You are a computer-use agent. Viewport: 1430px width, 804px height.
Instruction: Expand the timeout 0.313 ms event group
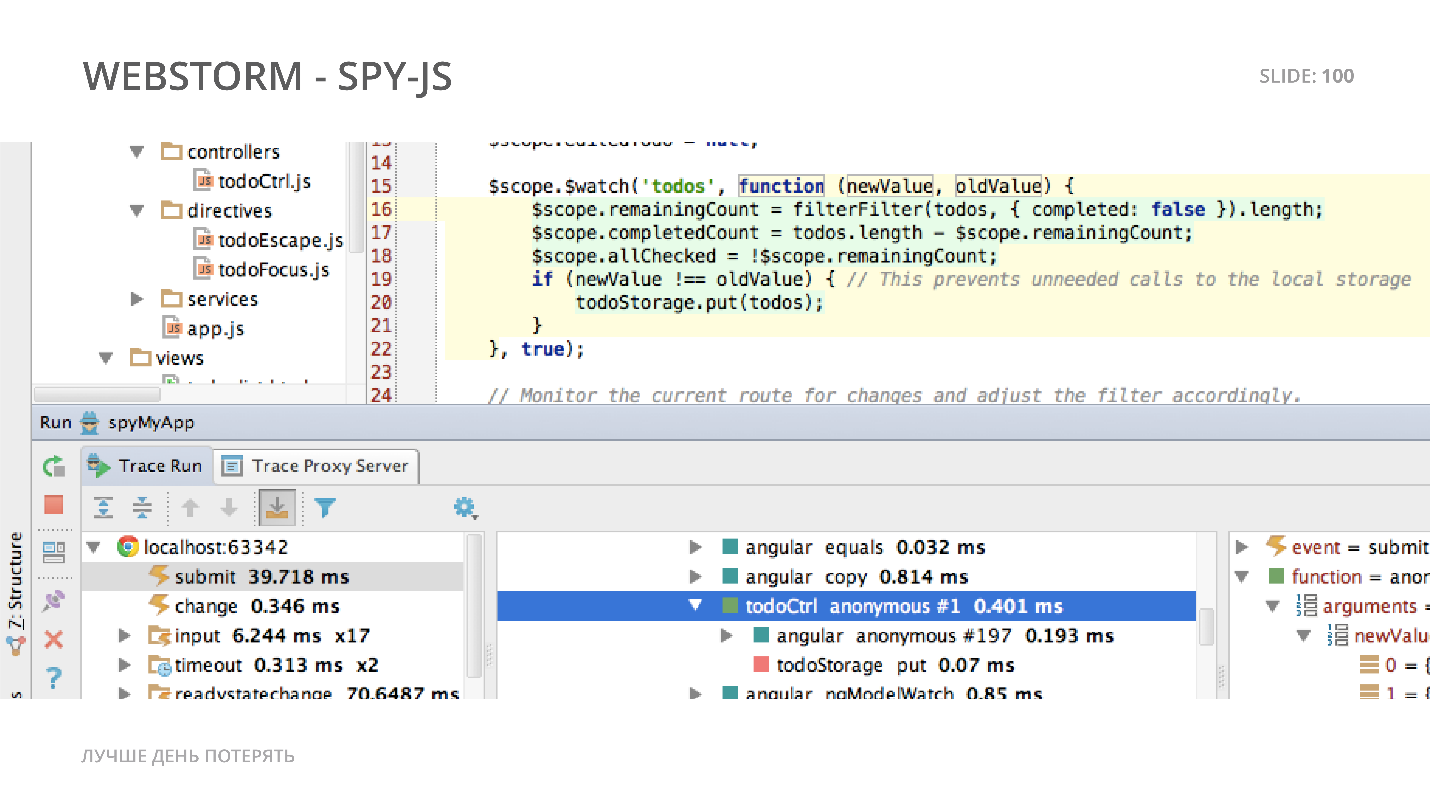click(124, 665)
